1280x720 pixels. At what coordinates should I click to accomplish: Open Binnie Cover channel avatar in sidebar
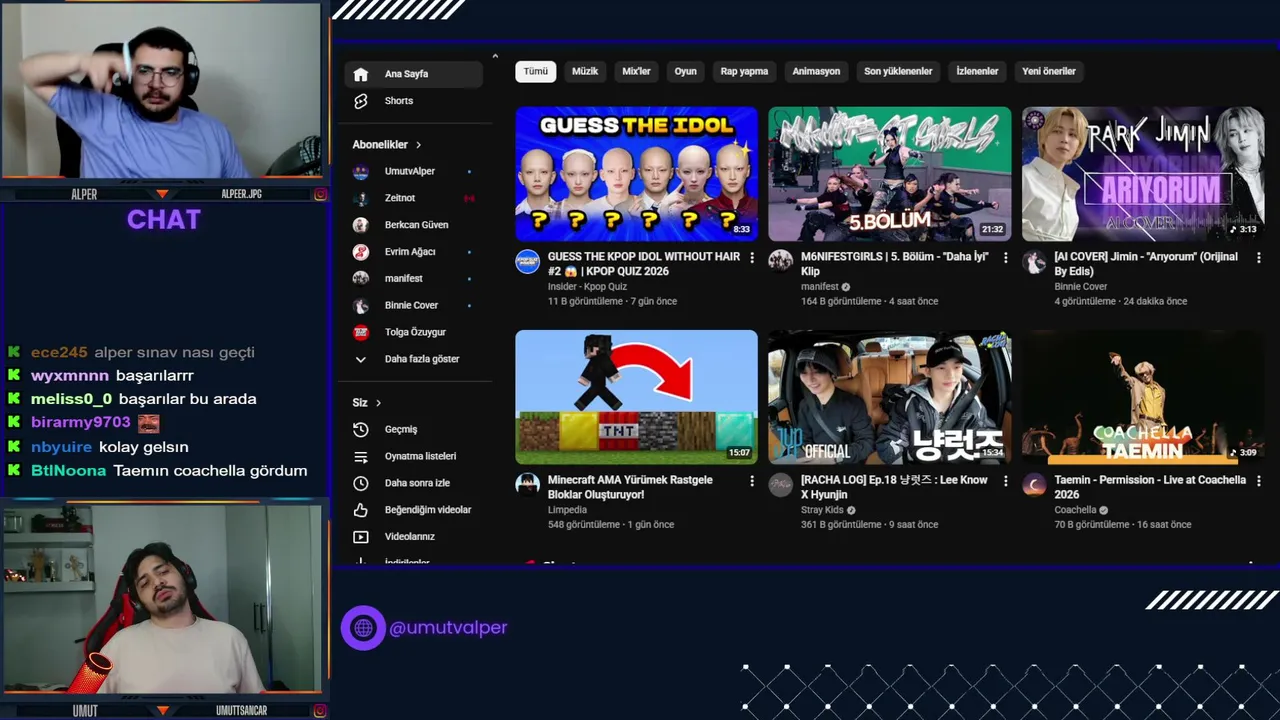click(361, 305)
